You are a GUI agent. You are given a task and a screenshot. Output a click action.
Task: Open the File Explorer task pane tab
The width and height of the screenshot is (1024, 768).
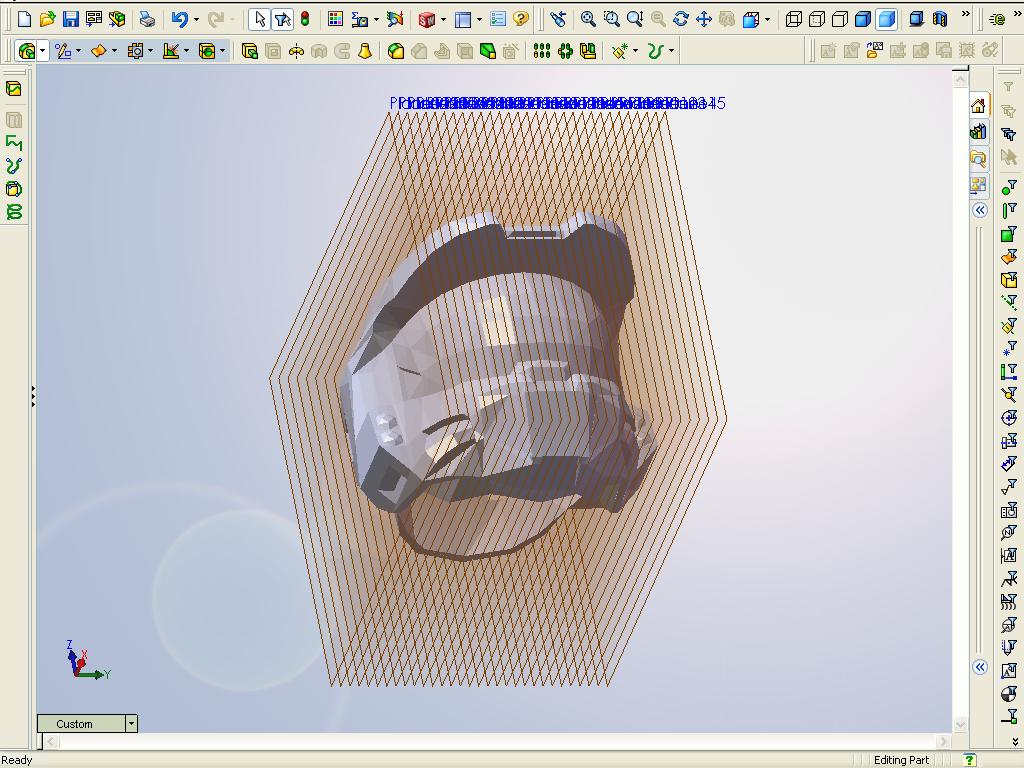[x=978, y=159]
